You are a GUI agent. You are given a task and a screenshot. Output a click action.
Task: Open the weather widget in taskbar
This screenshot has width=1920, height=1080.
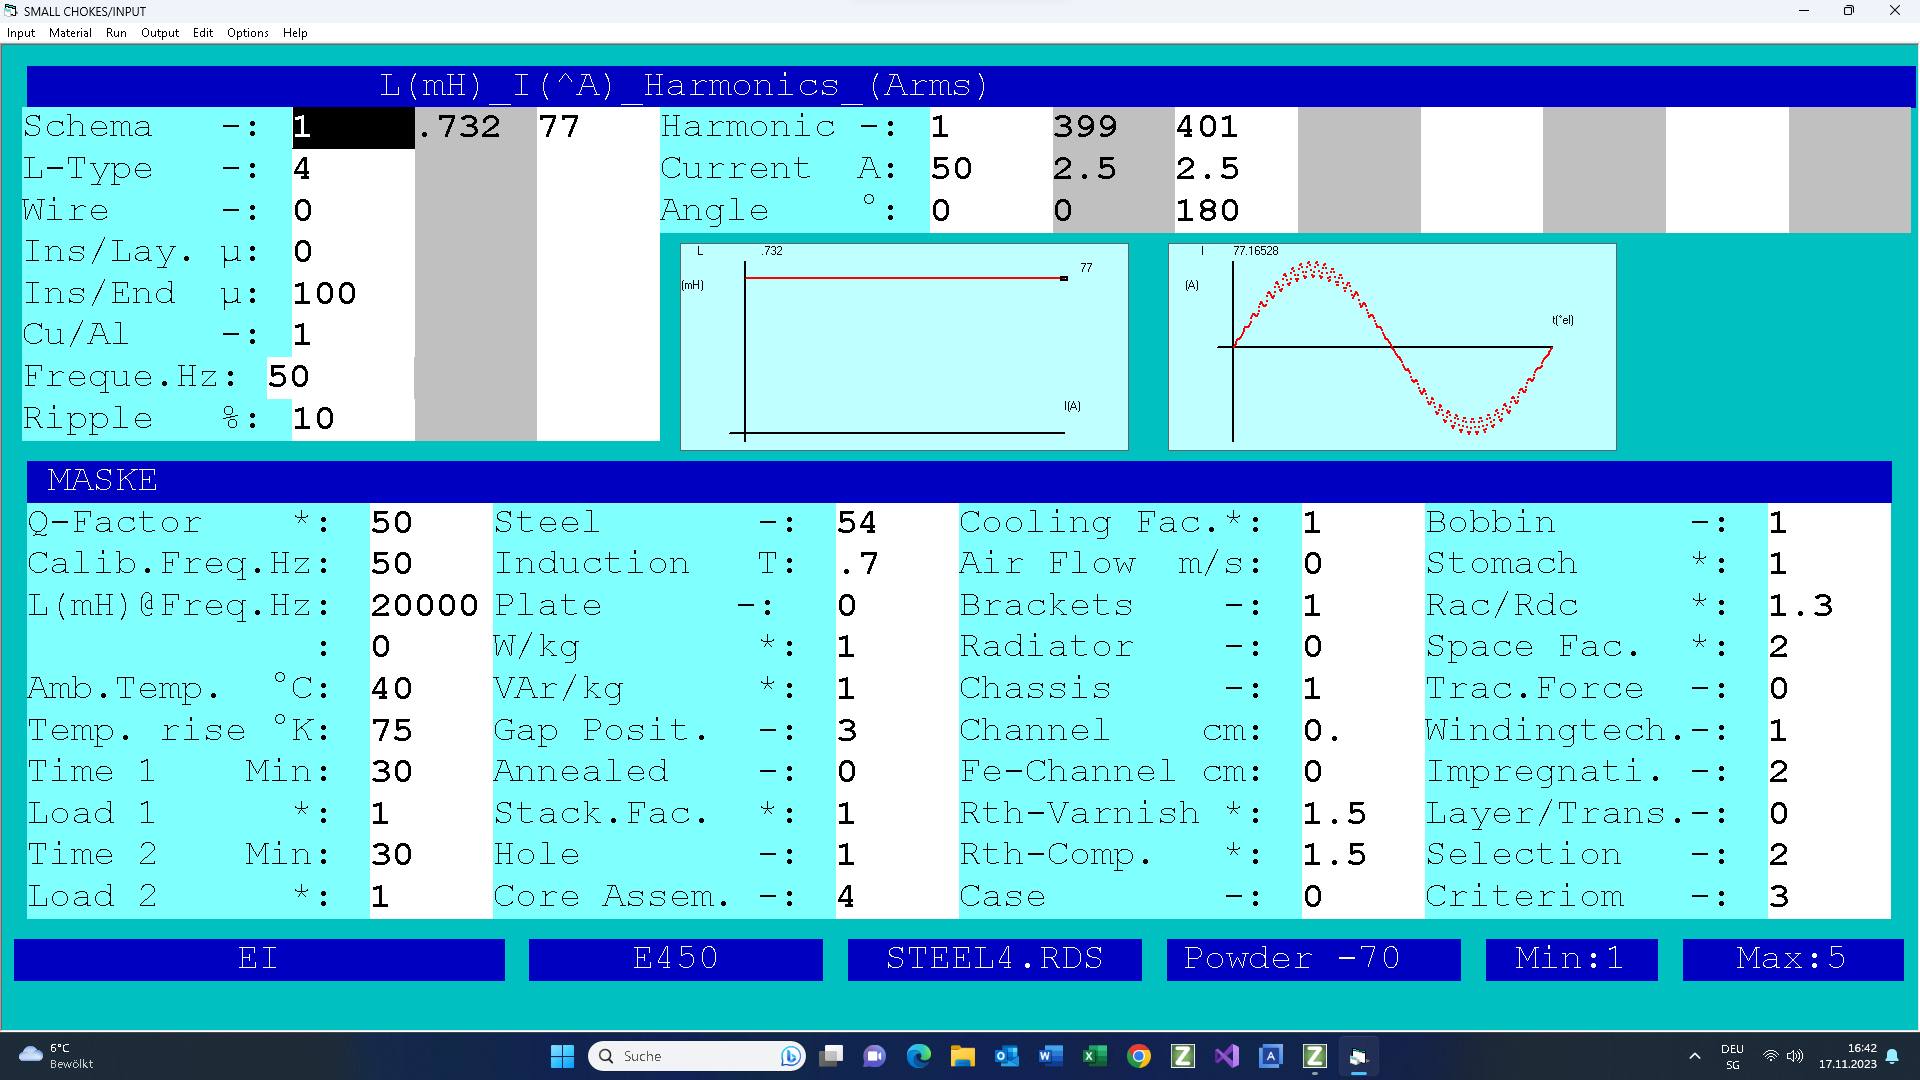[x=57, y=1056]
